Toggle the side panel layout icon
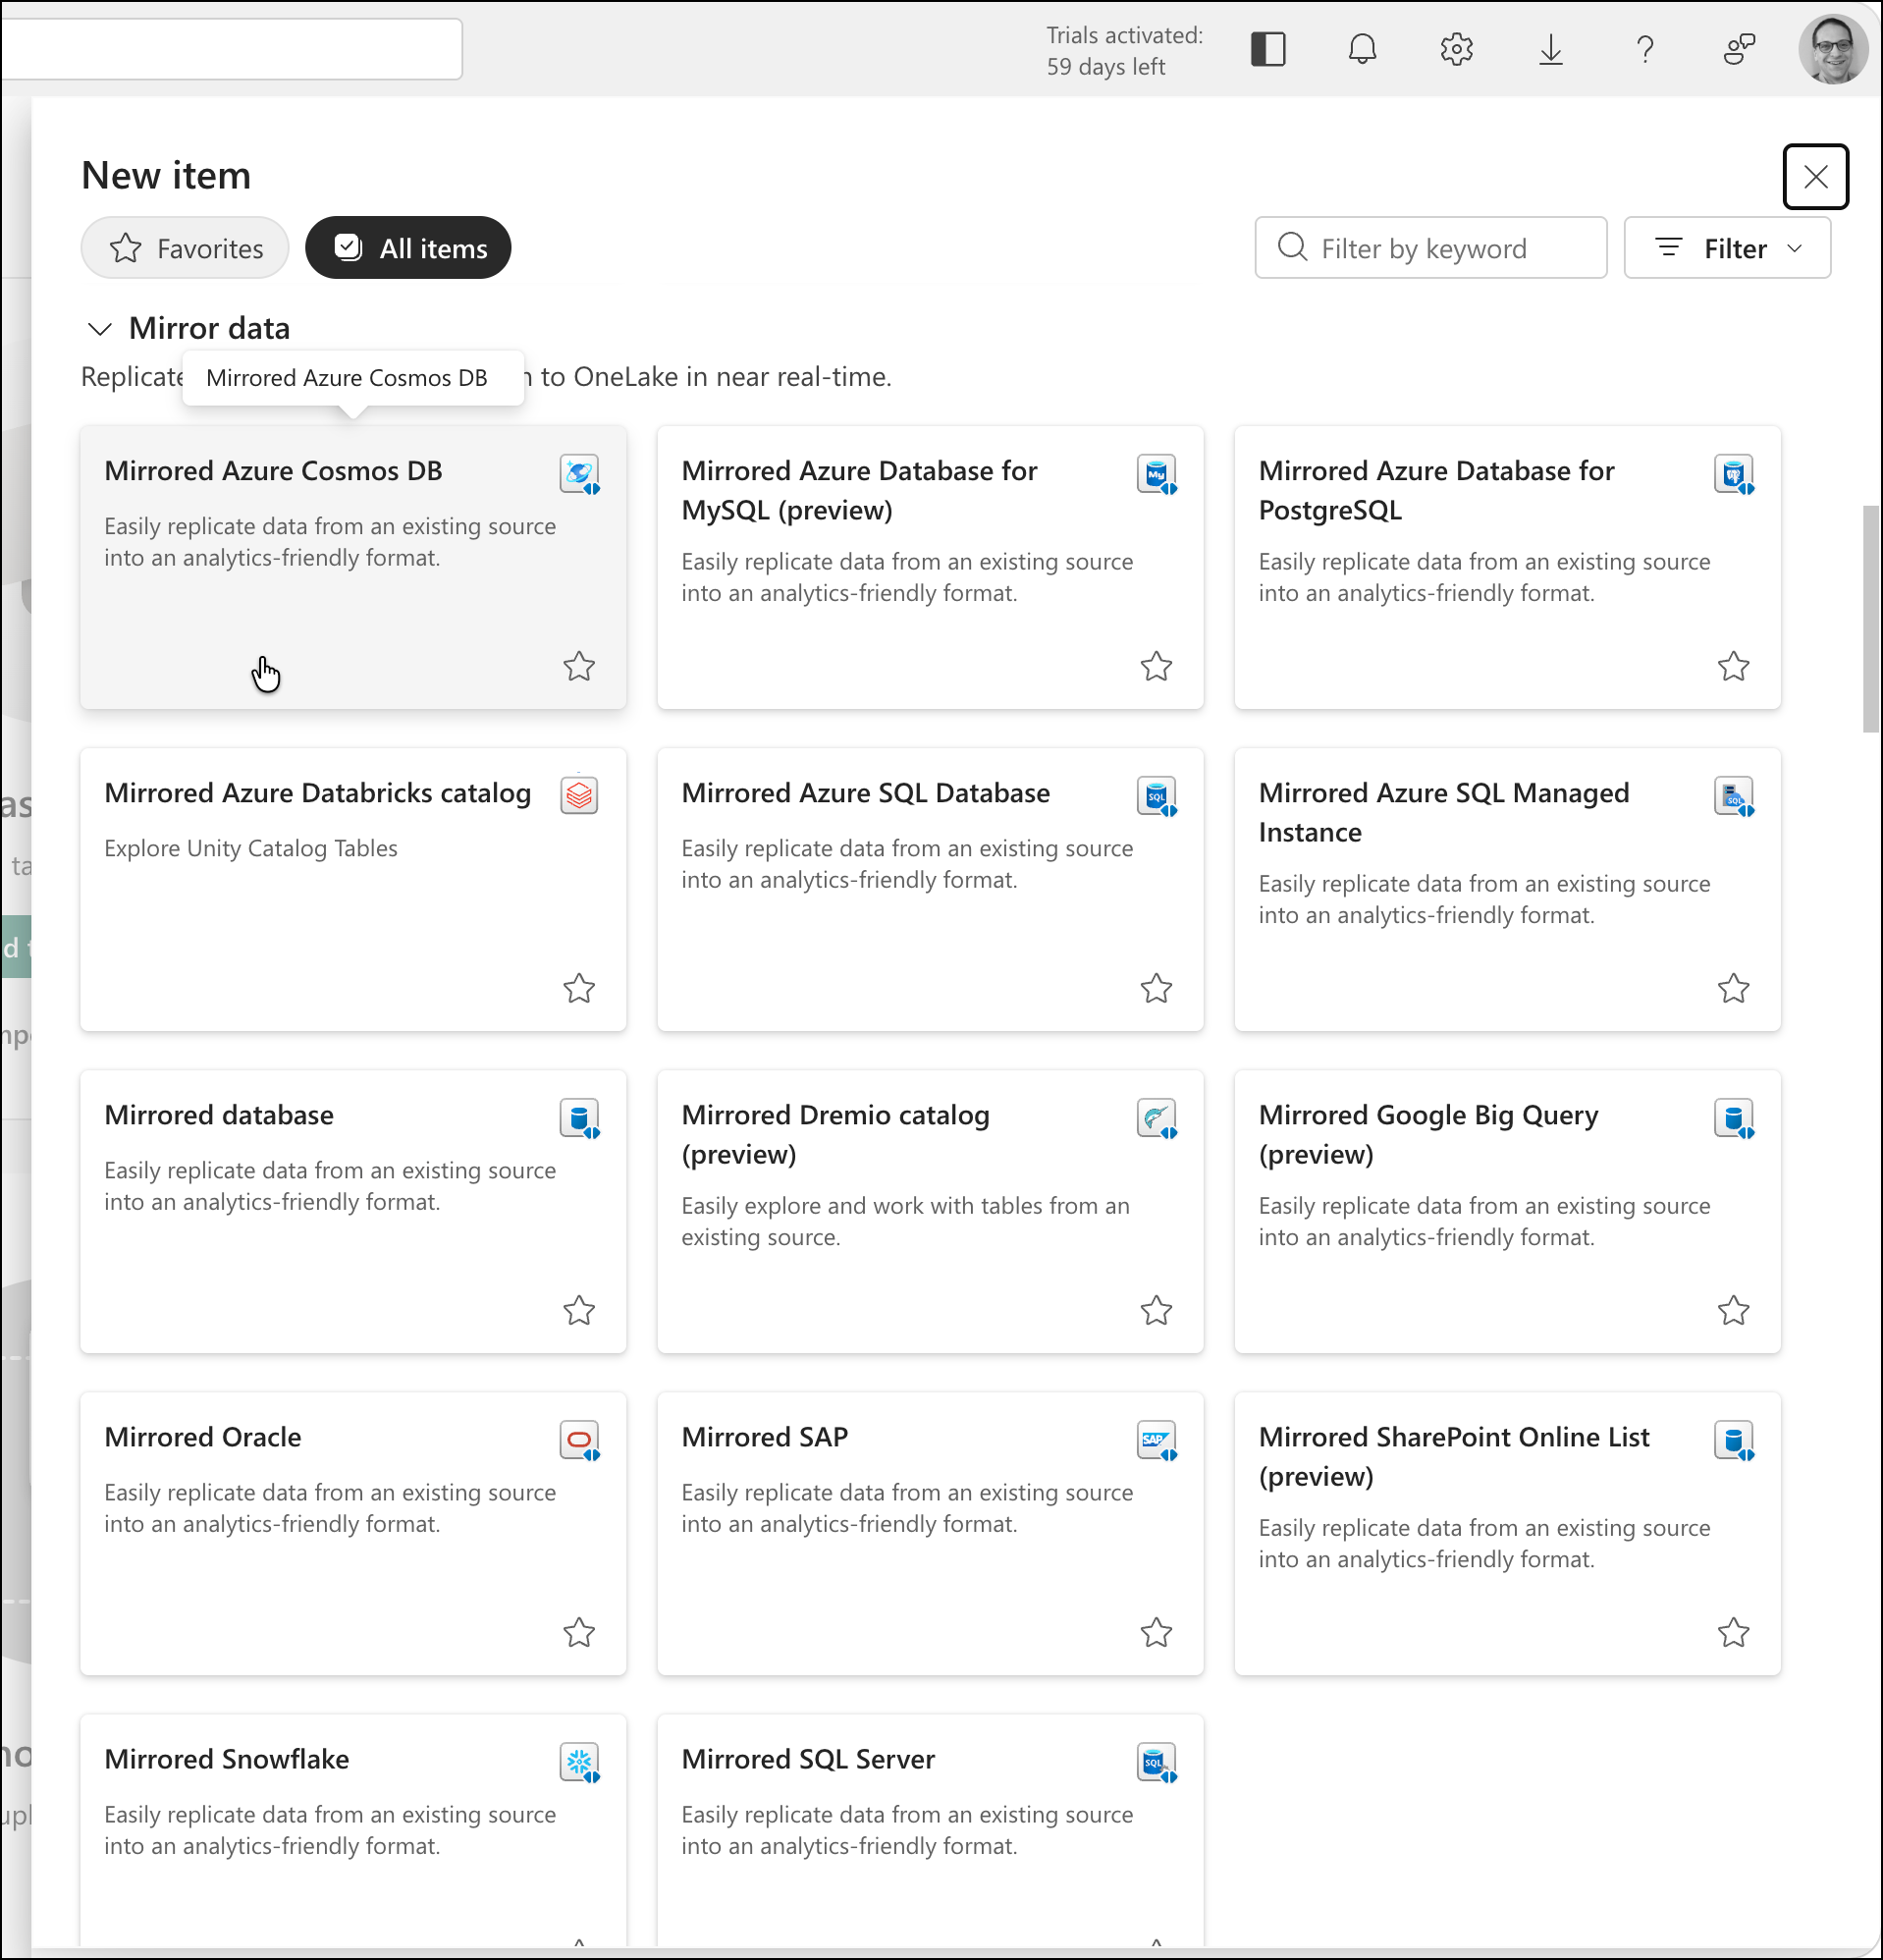Screen dimensions: 1883x1960 1267,49
